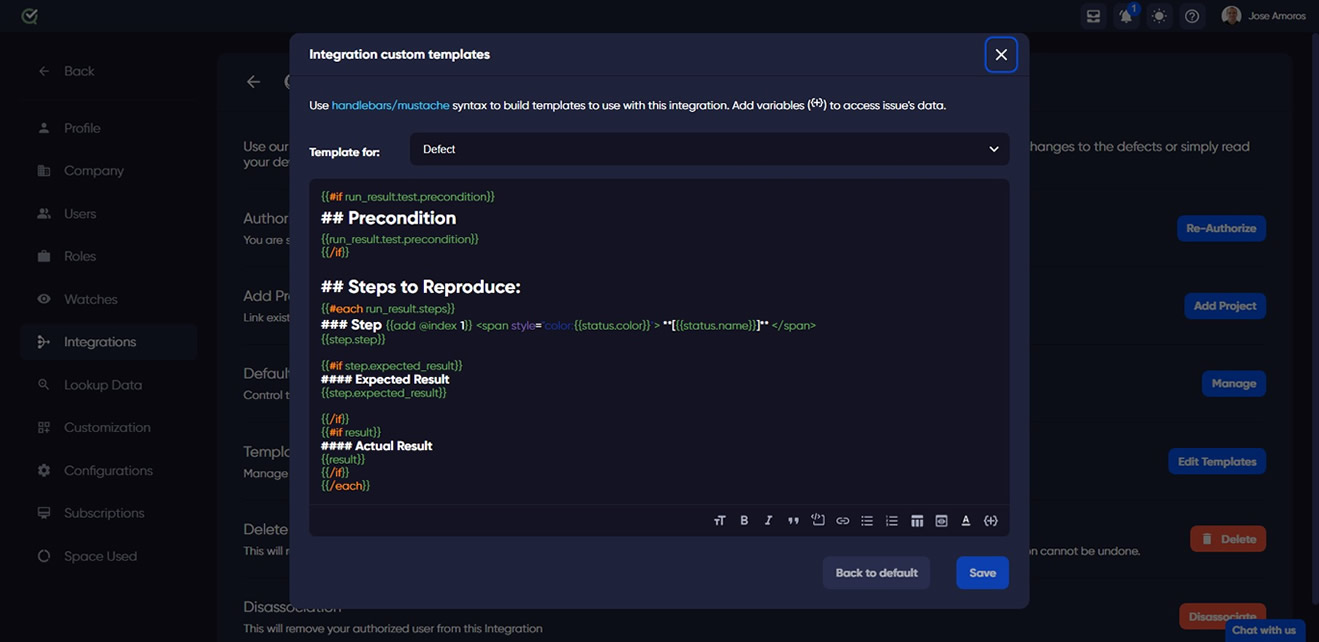Open the inbox tray icon in header
1319x642 pixels.
click(x=1093, y=16)
